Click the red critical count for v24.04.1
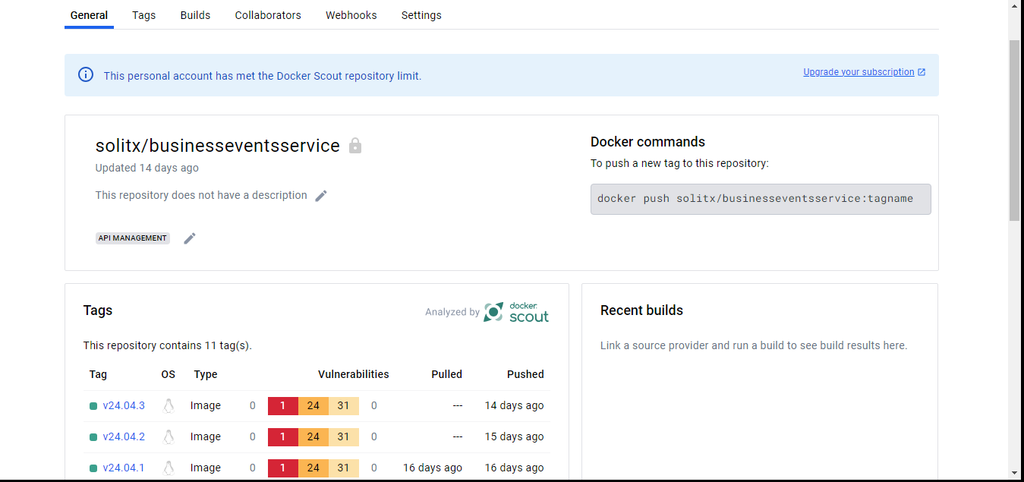 (x=283, y=468)
